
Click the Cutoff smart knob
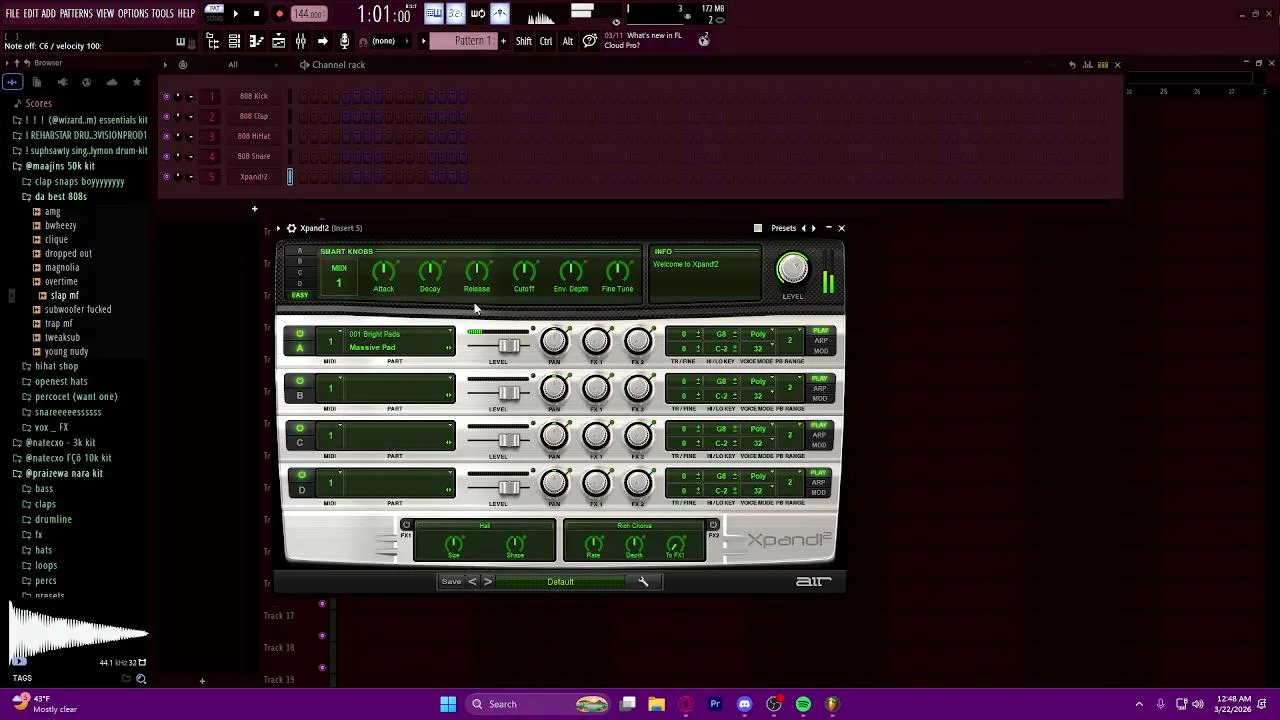point(524,271)
